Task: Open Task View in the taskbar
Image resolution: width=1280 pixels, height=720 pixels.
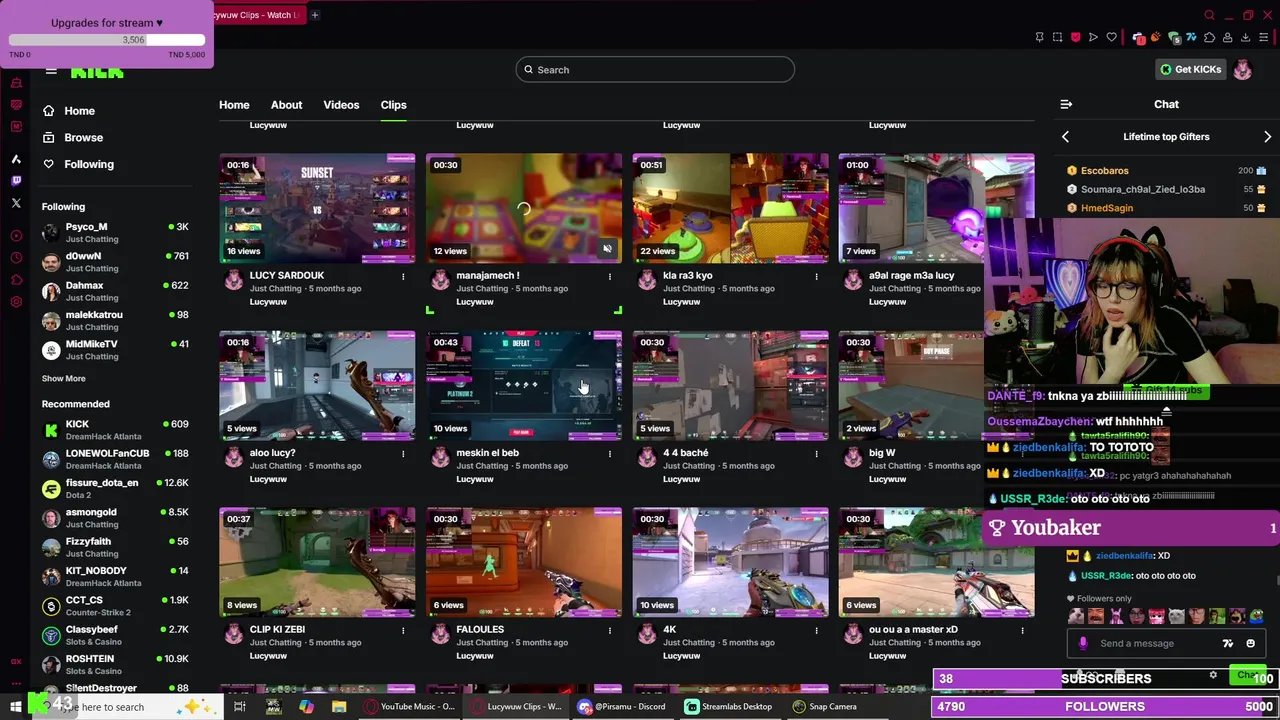Action: pyautogui.click(x=240, y=706)
